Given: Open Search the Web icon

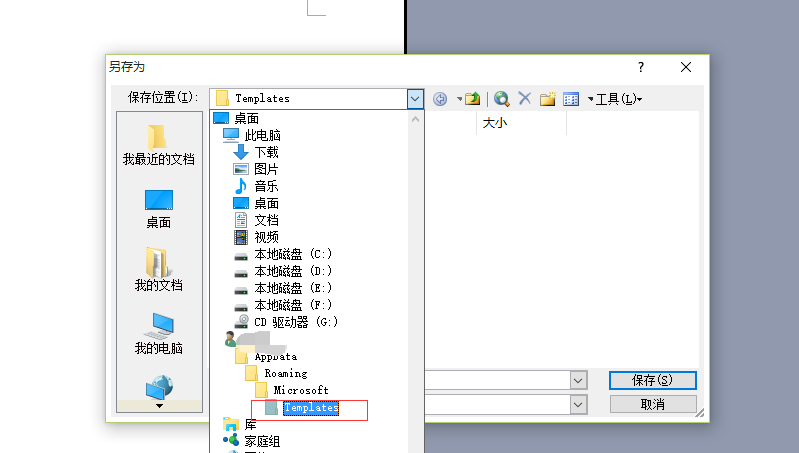Looking at the screenshot, I should tap(501, 98).
